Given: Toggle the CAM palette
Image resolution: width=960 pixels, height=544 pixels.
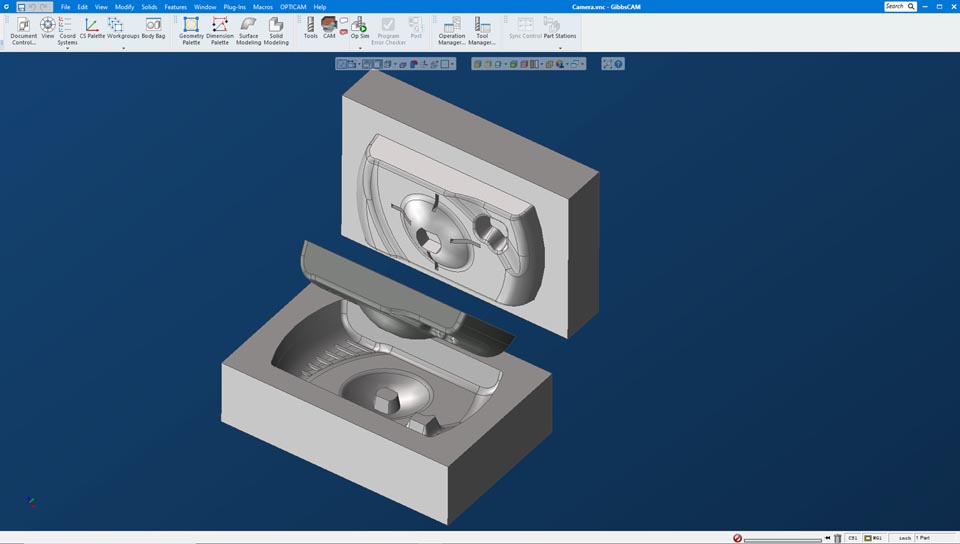Looking at the screenshot, I should (329, 28).
